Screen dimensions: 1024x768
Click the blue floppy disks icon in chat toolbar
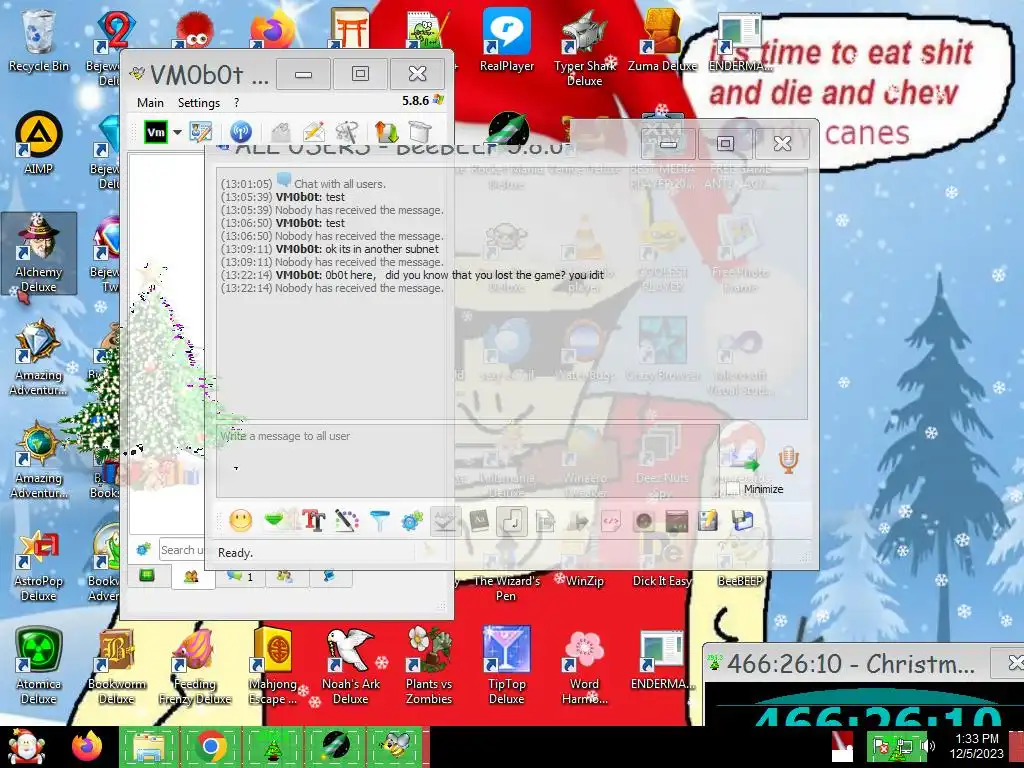point(743,520)
